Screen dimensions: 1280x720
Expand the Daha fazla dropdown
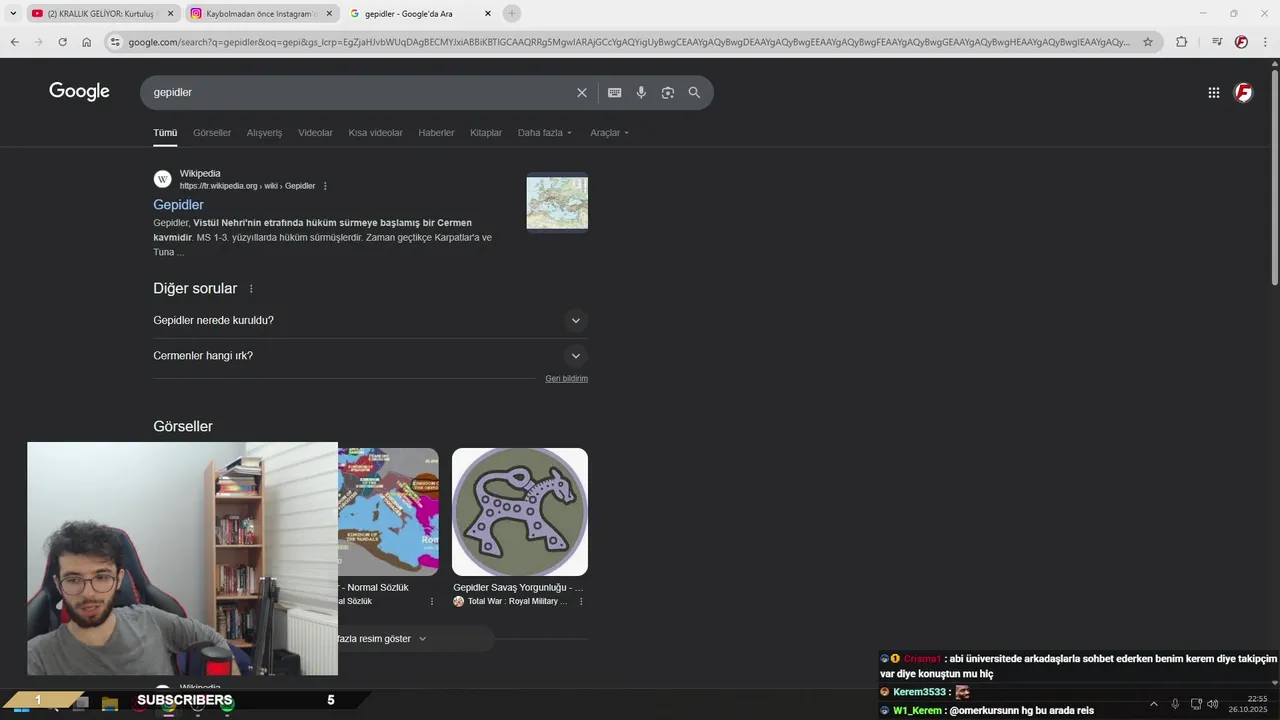tap(545, 132)
